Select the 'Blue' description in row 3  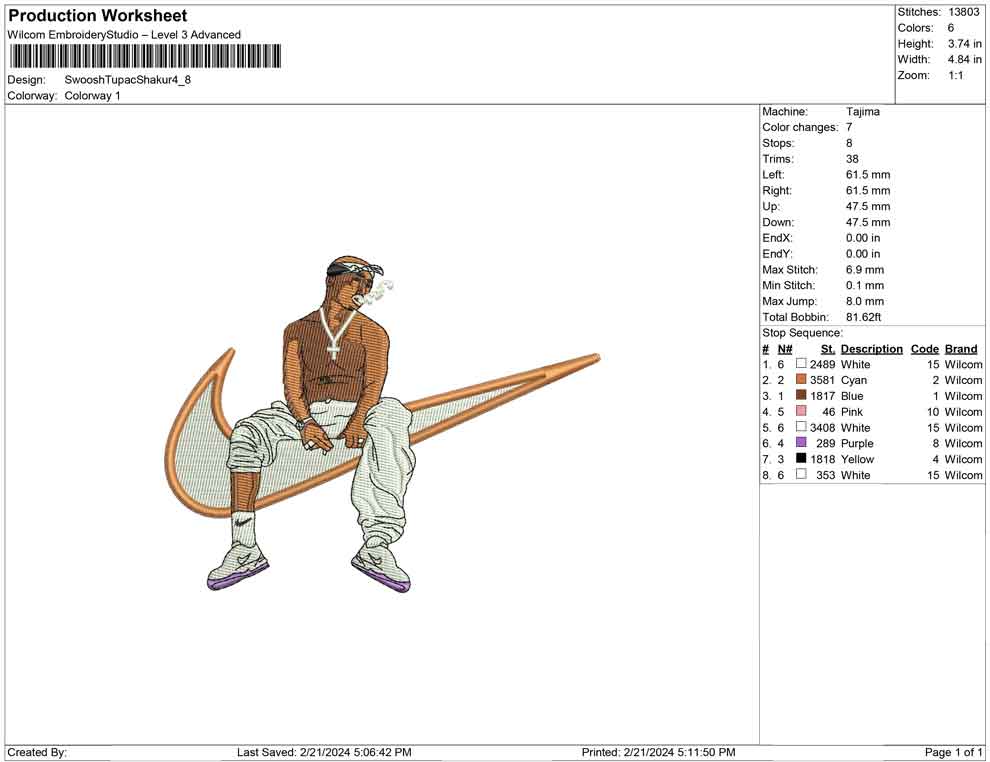point(852,396)
